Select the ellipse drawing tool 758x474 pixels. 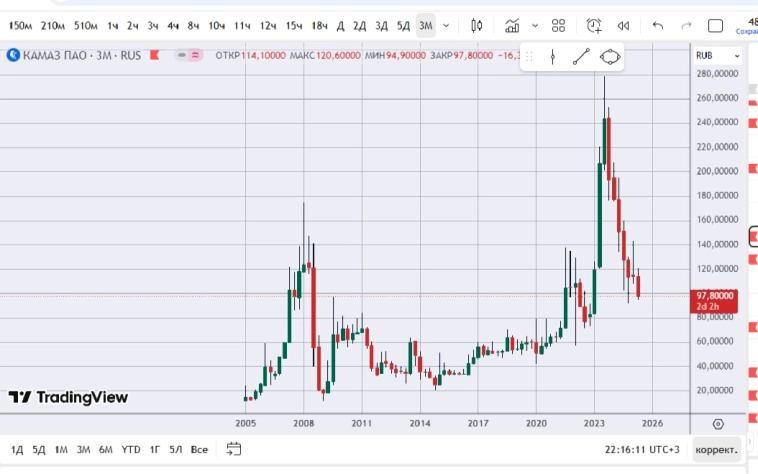[x=610, y=57]
